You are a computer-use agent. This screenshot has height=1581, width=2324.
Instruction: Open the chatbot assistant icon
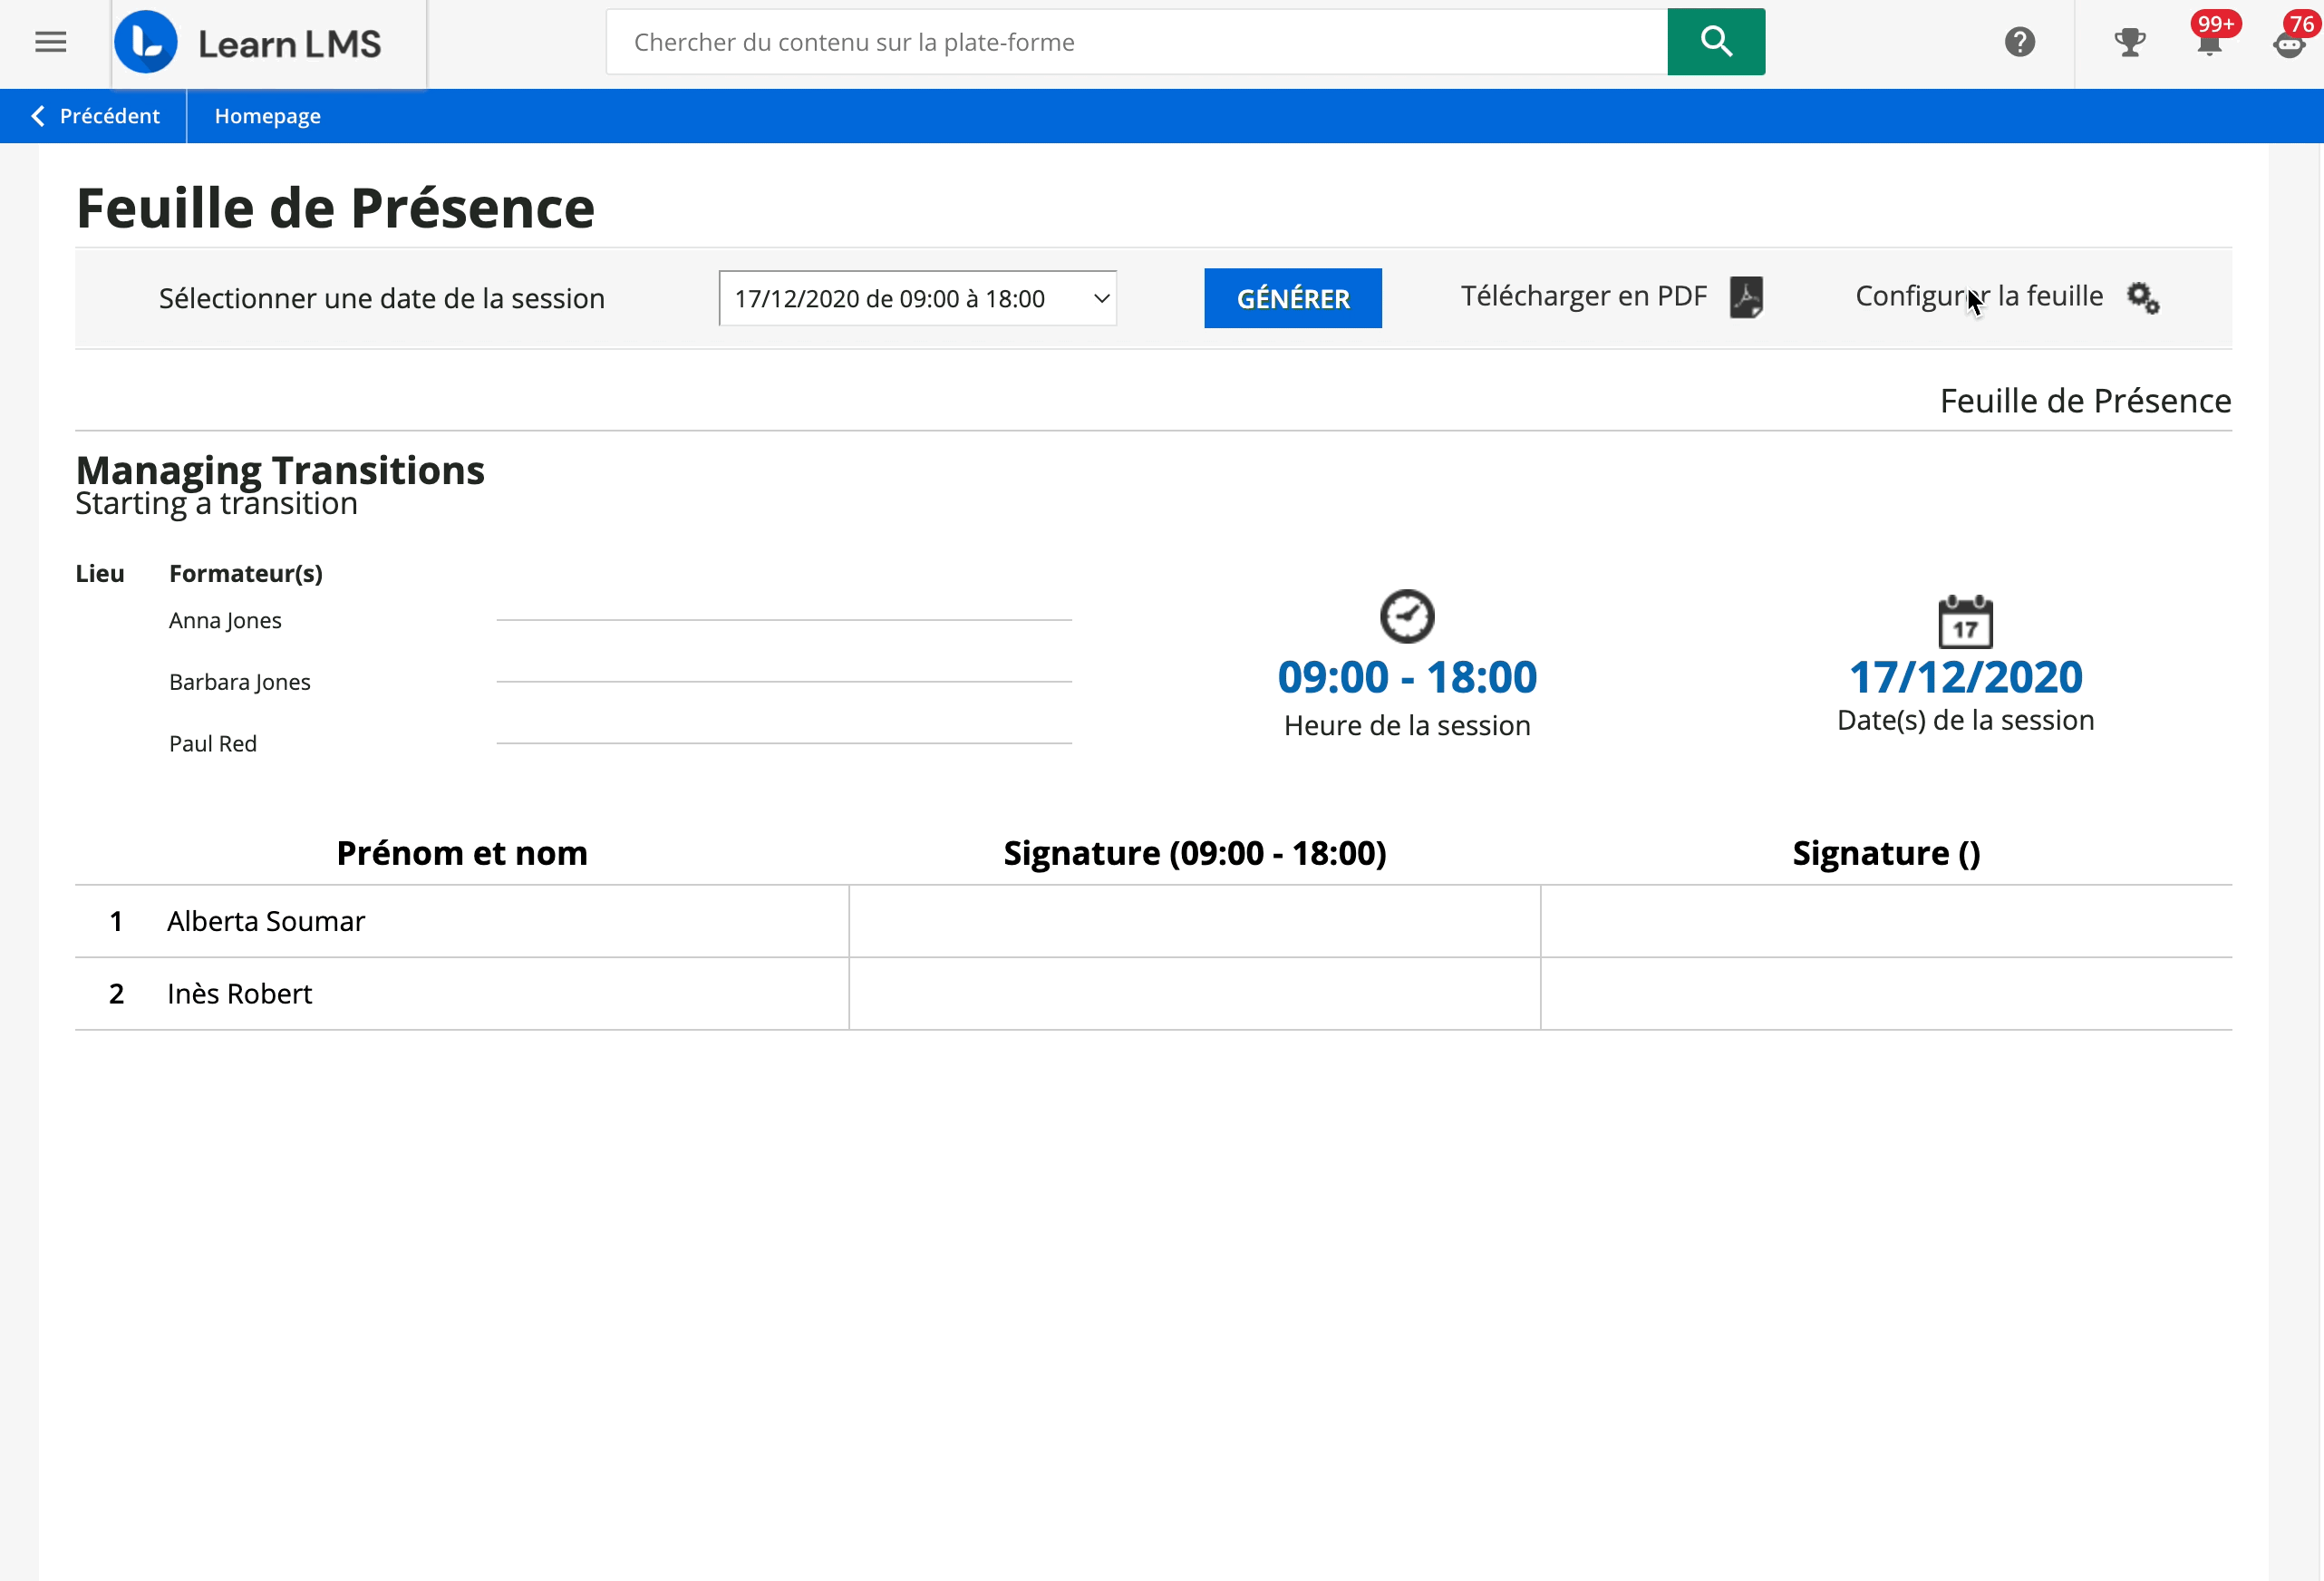2289,46
